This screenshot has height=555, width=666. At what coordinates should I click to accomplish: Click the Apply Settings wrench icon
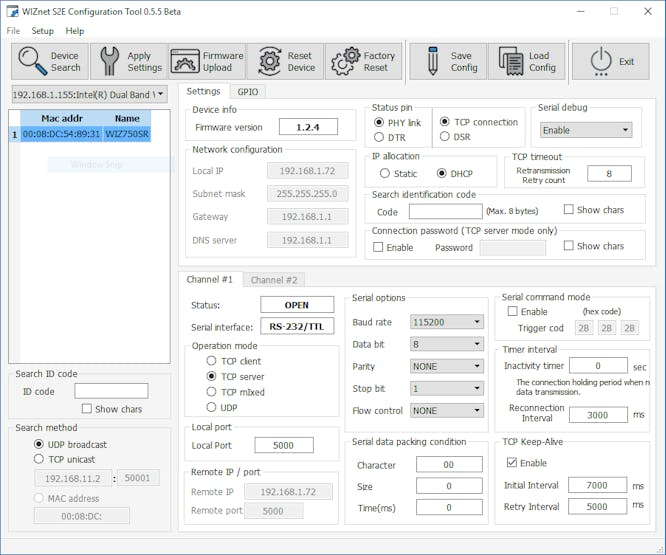pyautogui.click(x=109, y=62)
